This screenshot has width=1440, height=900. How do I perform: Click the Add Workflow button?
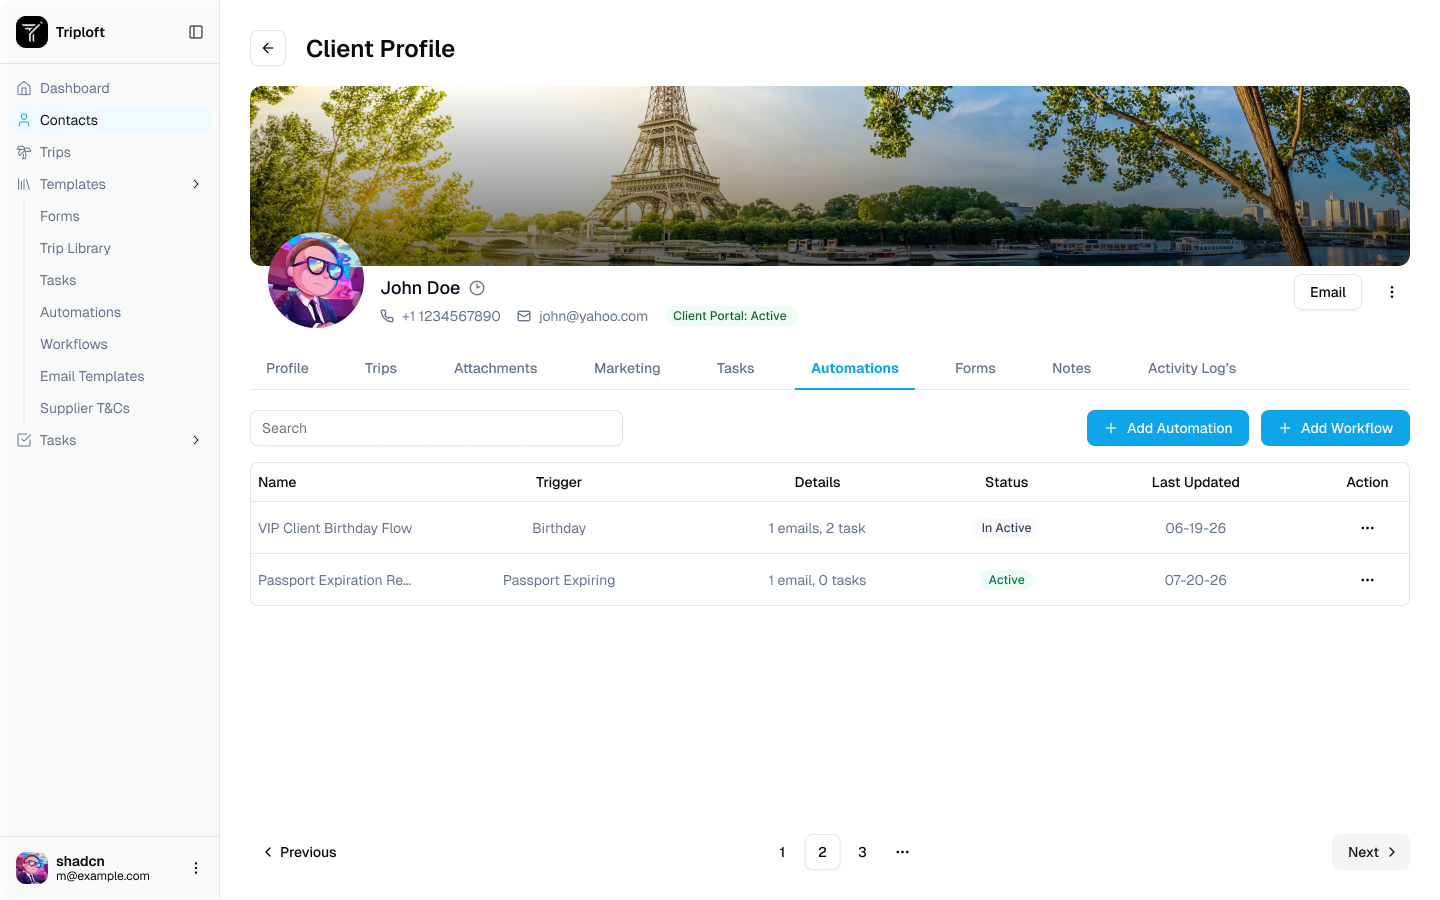[x=1335, y=428]
